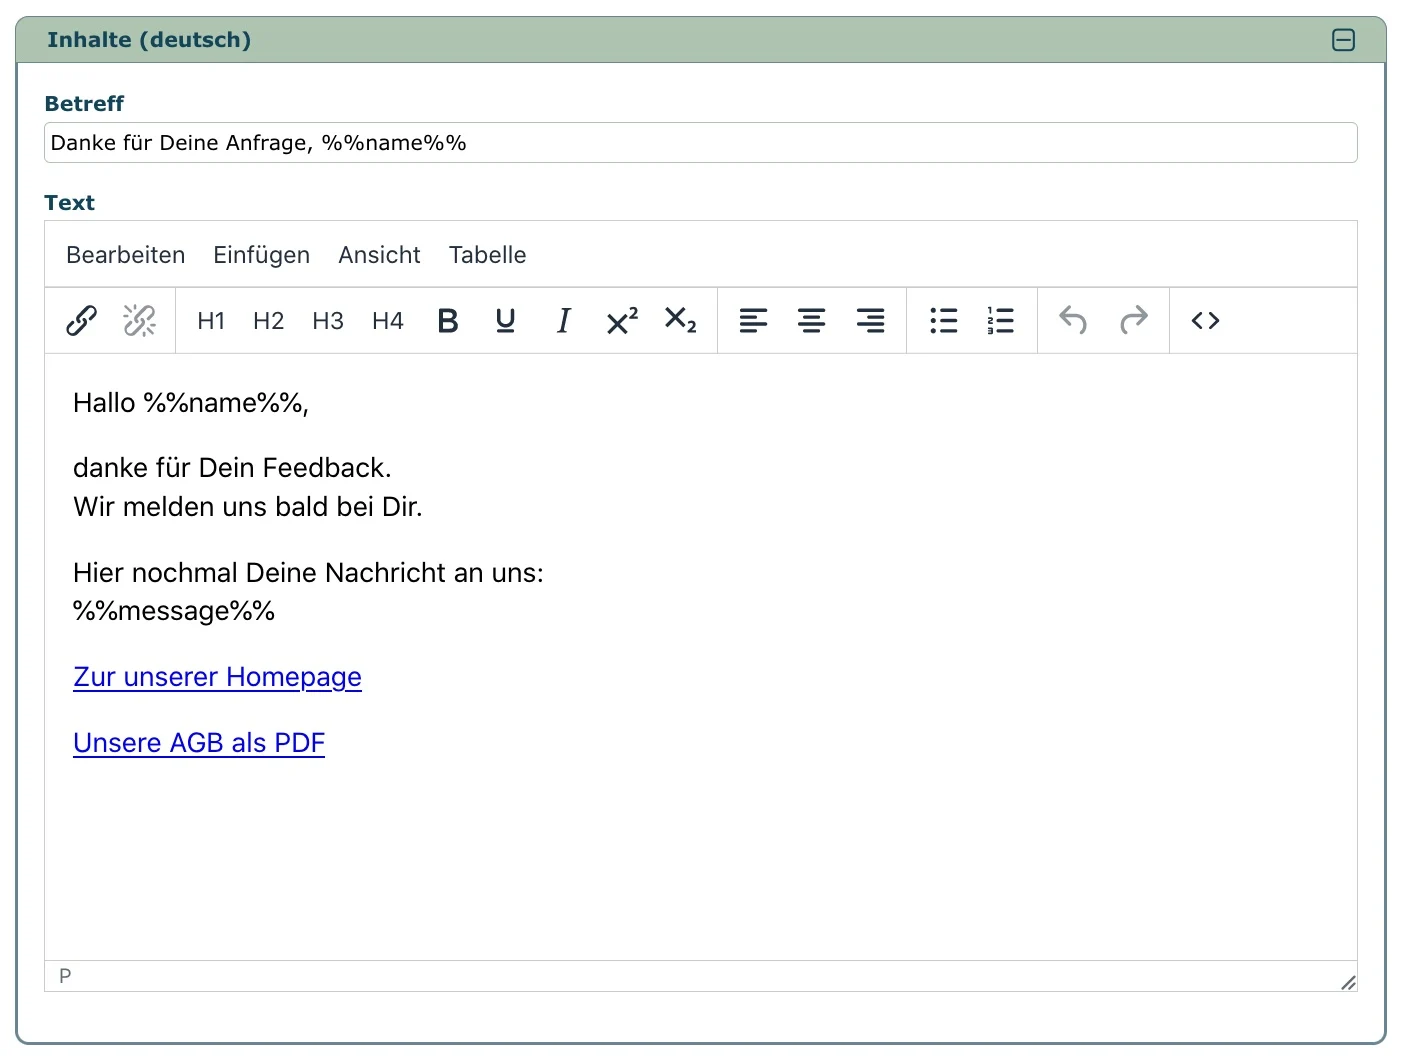Apply subscript formatting

680,321
